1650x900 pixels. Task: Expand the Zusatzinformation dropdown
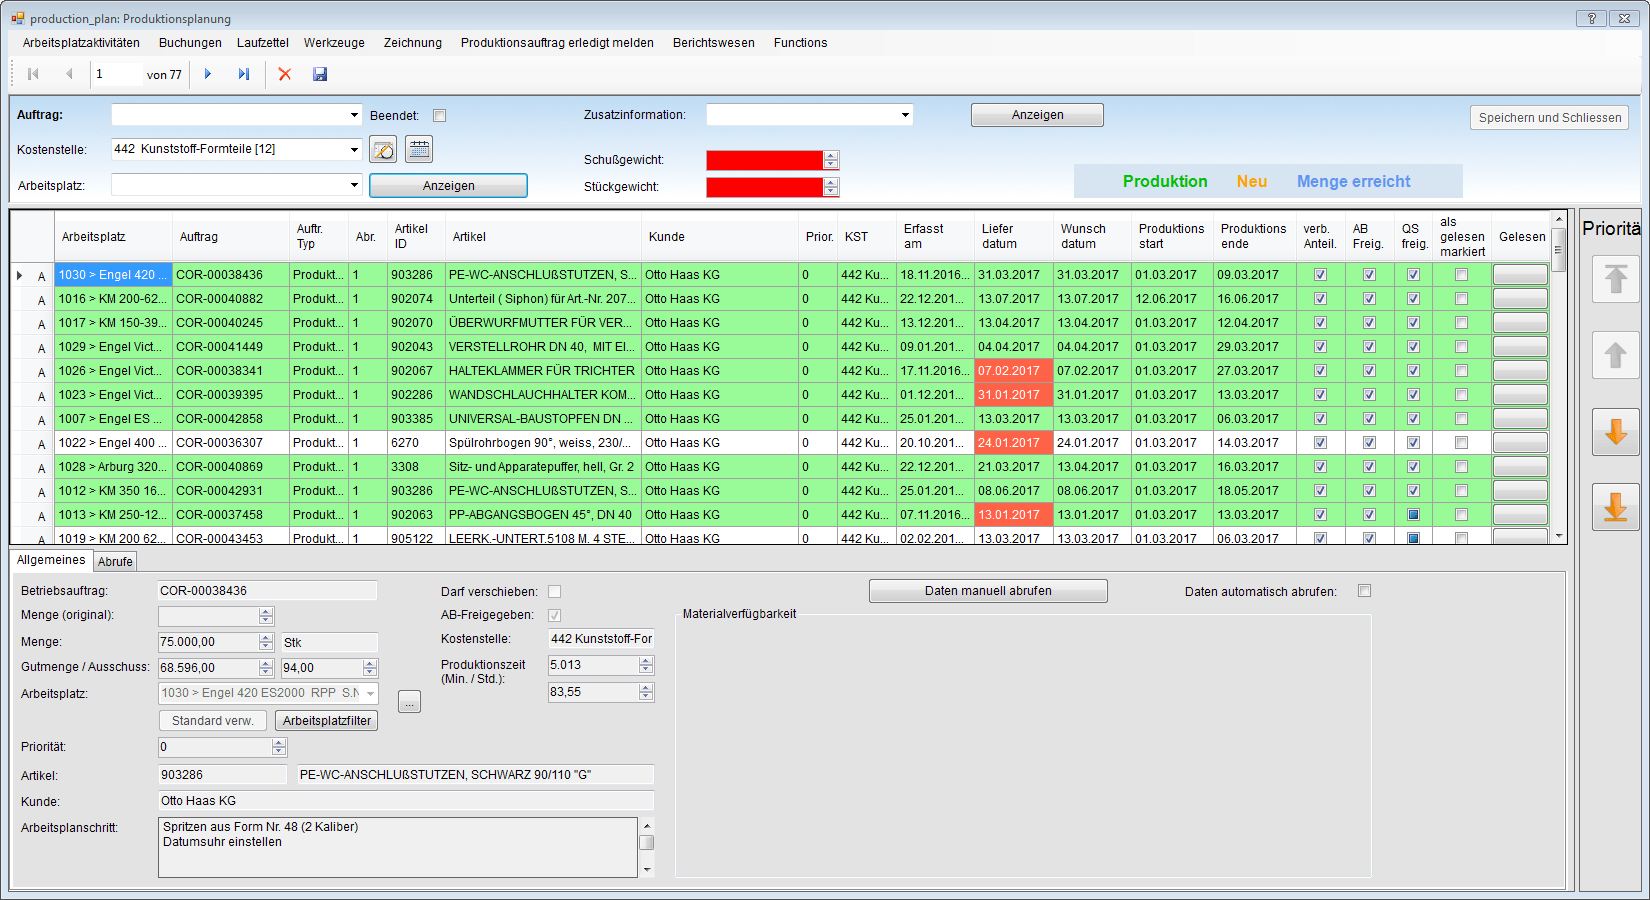[x=905, y=115]
